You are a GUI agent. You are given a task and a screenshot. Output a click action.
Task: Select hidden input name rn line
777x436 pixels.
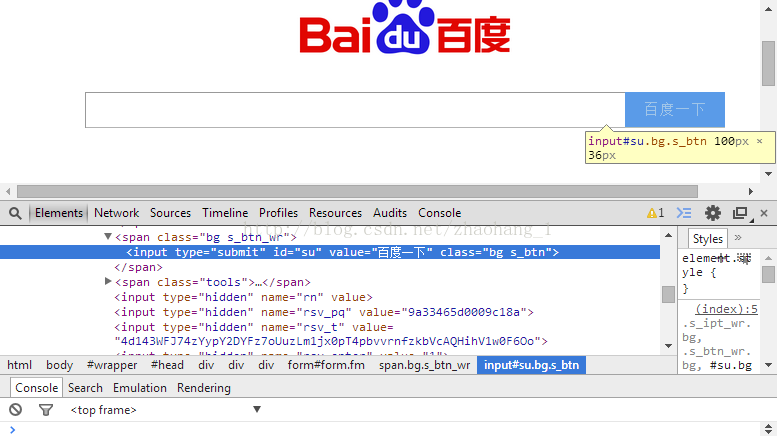coord(243,297)
